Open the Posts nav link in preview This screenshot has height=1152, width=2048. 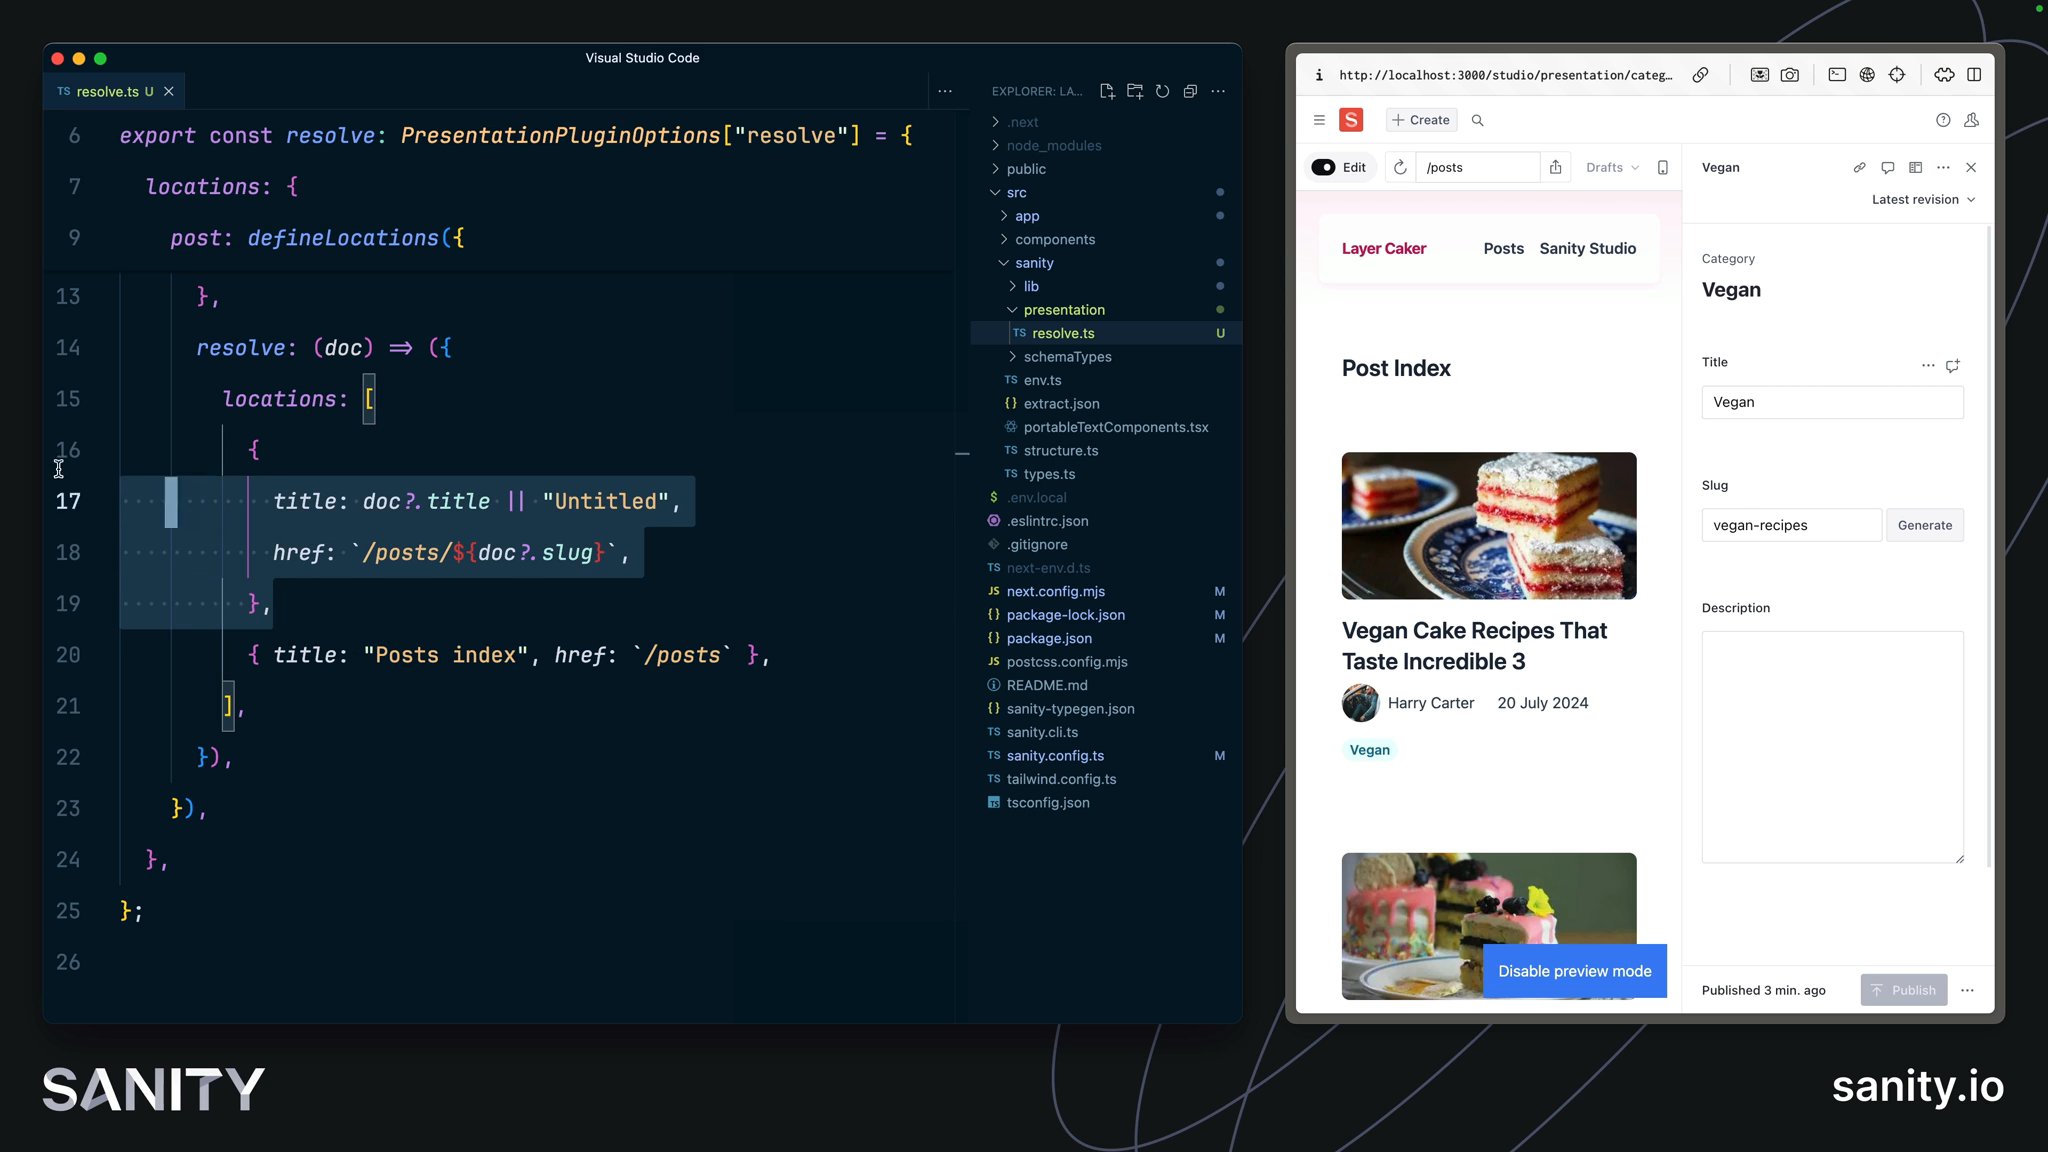click(1503, 248)
